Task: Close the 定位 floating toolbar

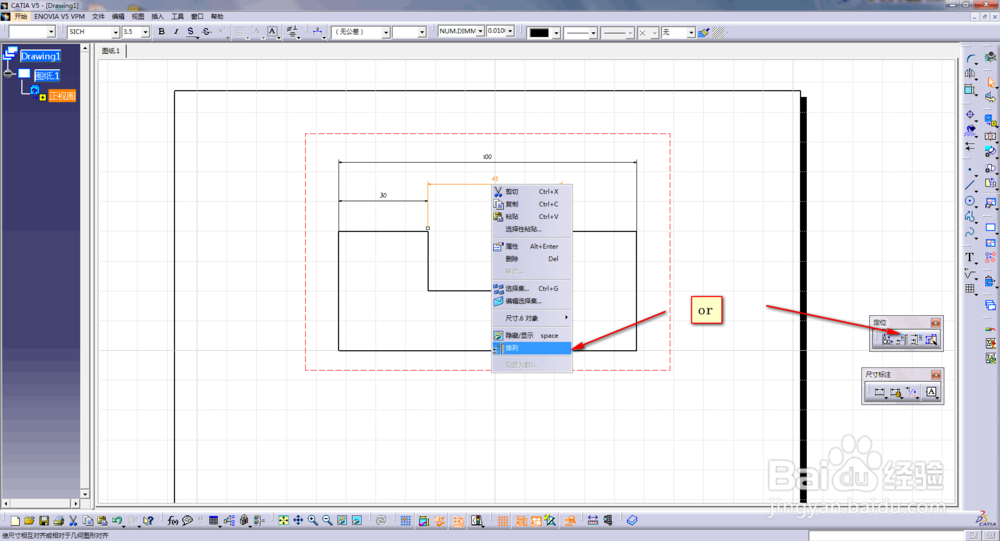Action: coord(935,323)
